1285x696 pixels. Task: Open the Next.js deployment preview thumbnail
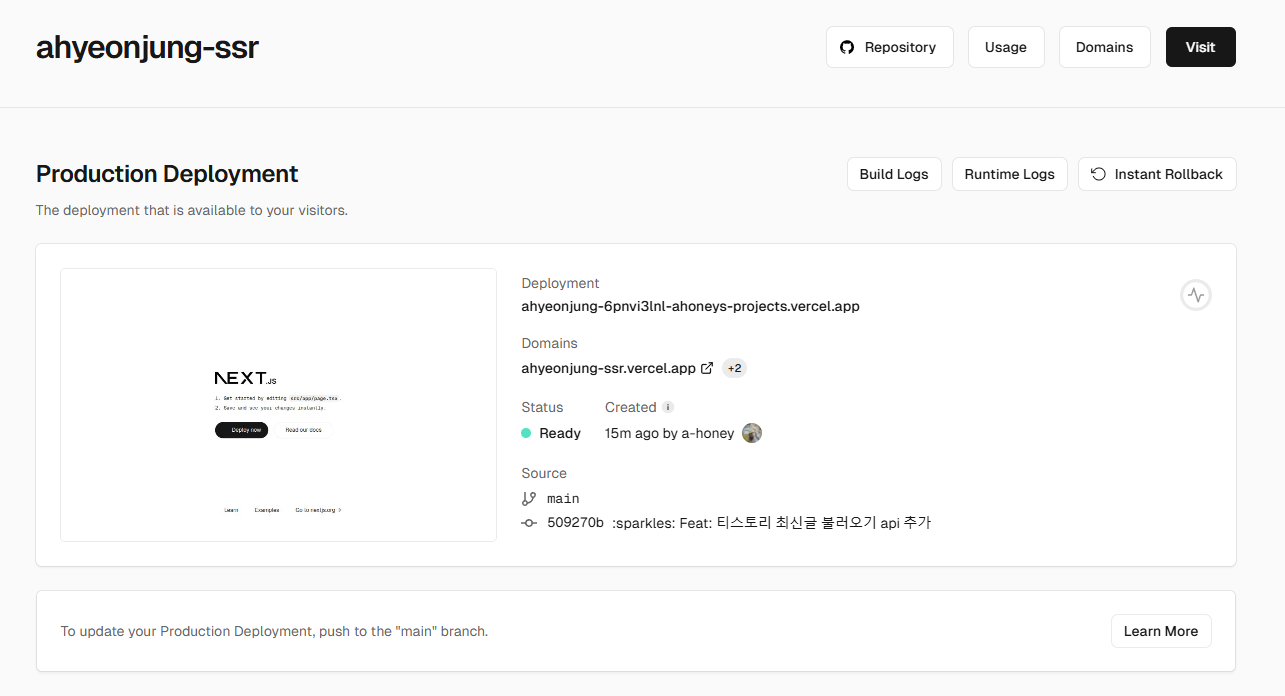tap(278, 405)
